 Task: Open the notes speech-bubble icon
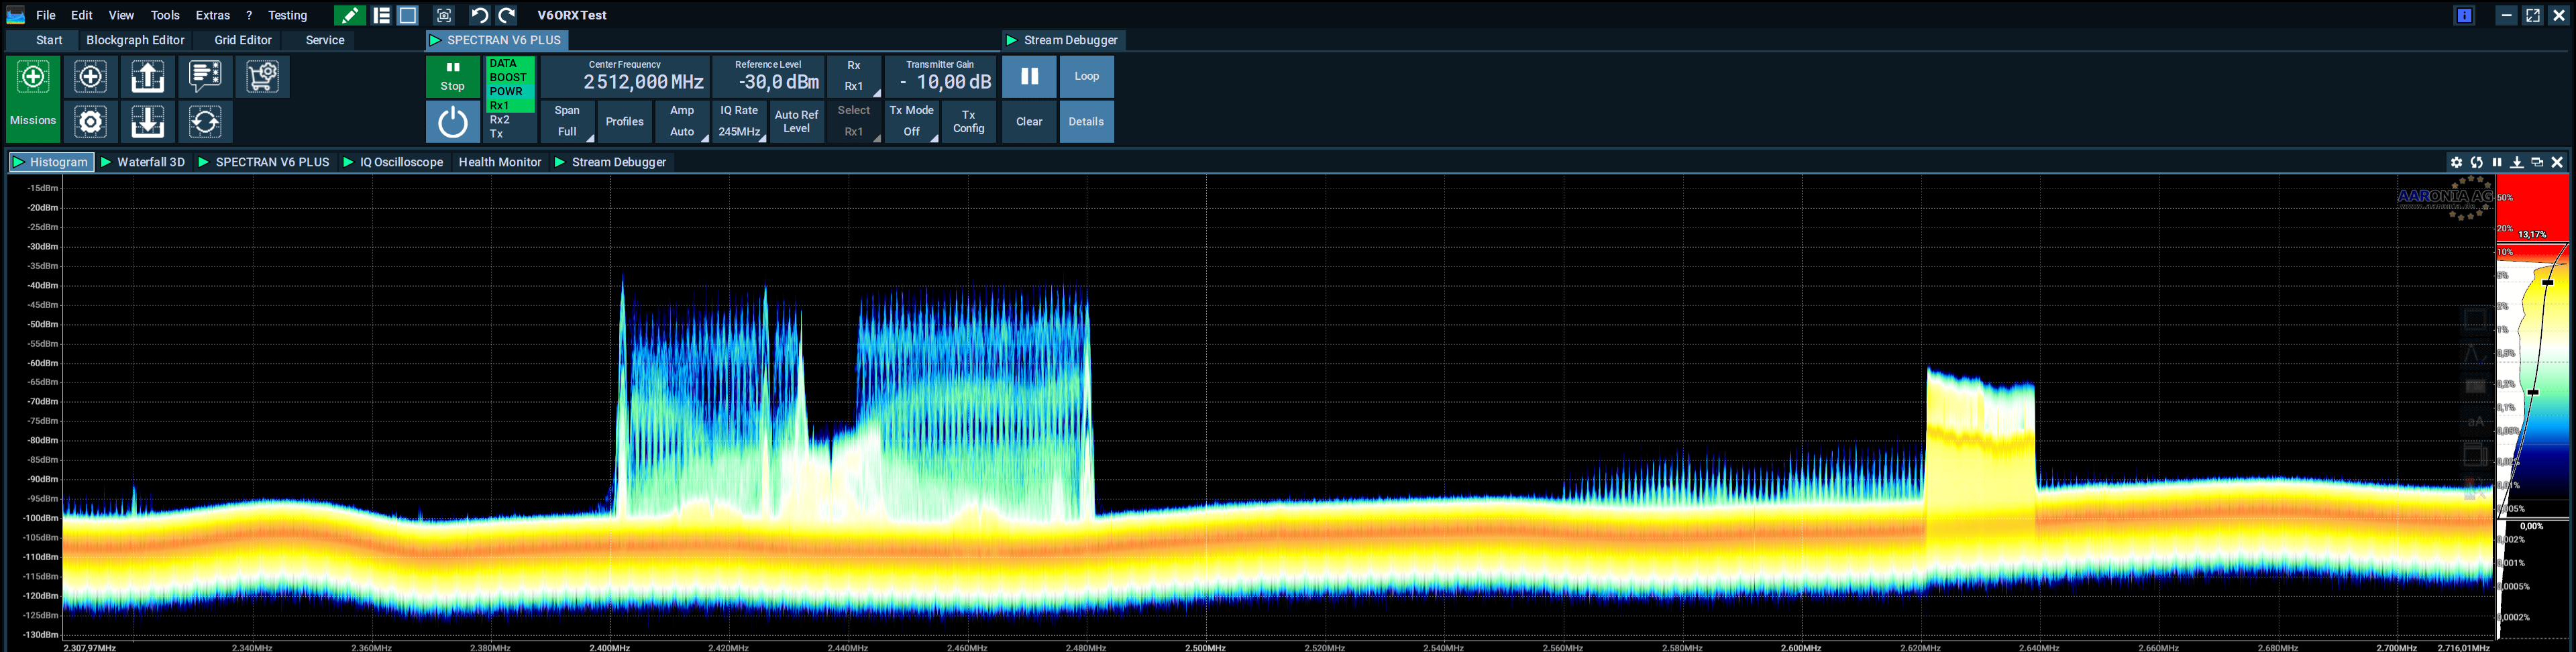[x=205, y=76]
